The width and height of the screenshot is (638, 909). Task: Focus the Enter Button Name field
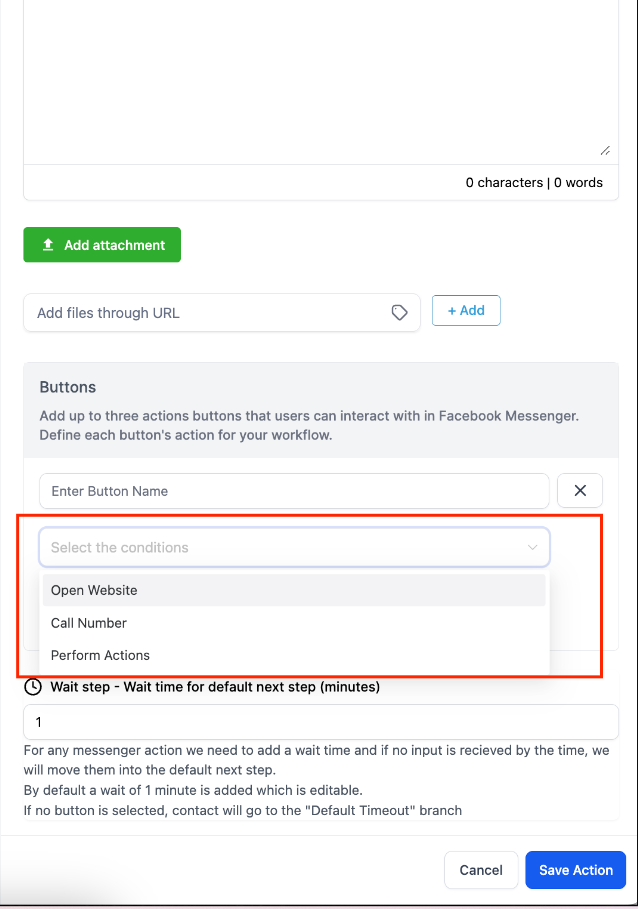(x=294, y=491)
